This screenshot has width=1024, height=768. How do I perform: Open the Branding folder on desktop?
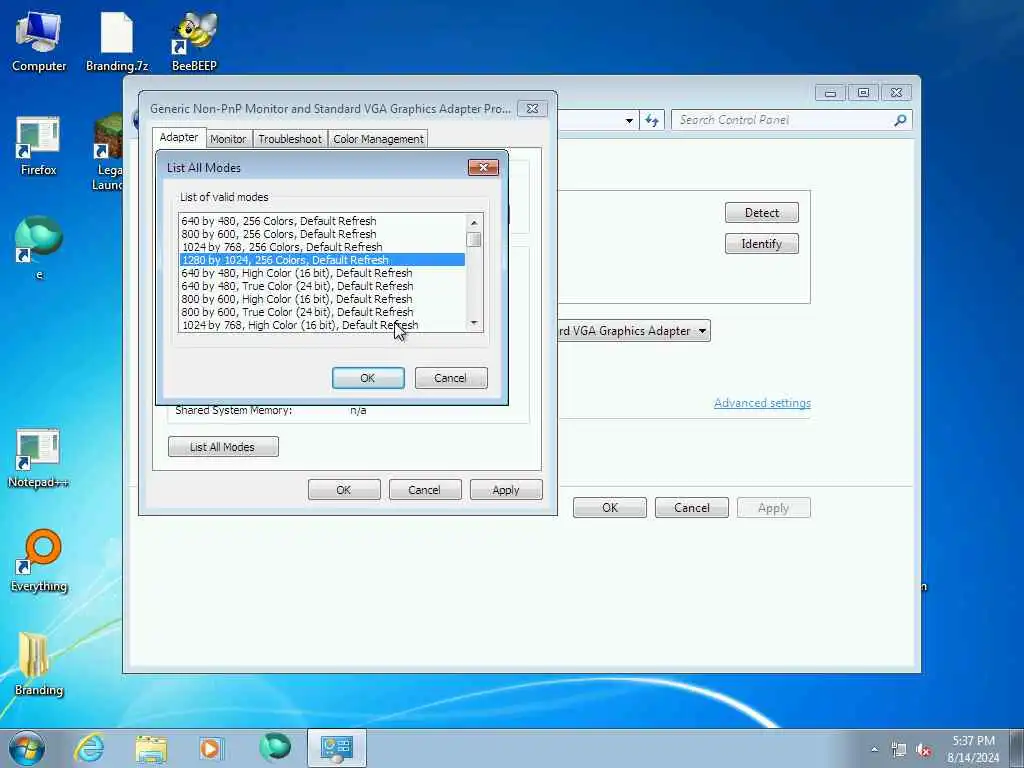pyautogui.click(x=39, y=664)
